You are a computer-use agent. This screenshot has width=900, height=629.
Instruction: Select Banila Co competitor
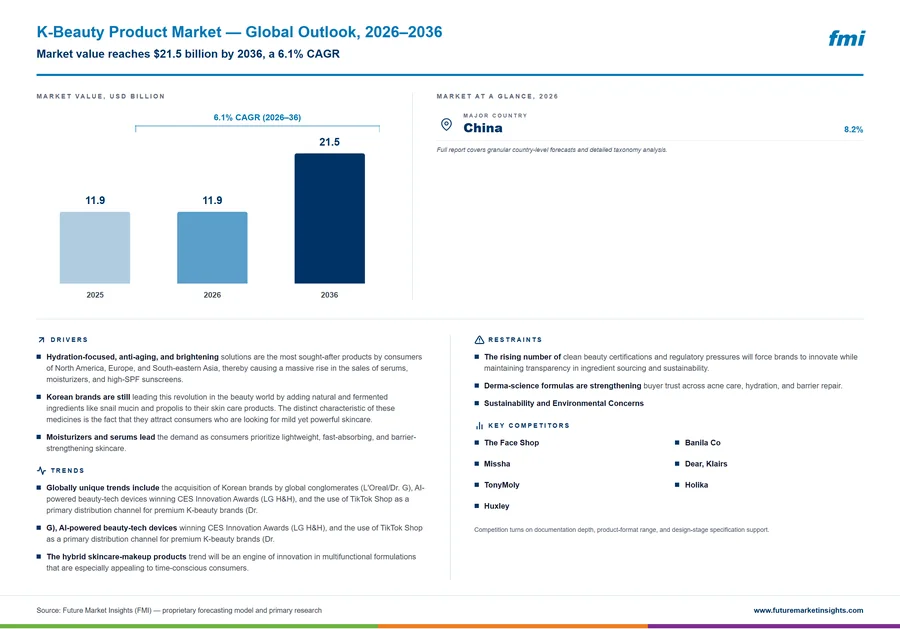(703, 443)
